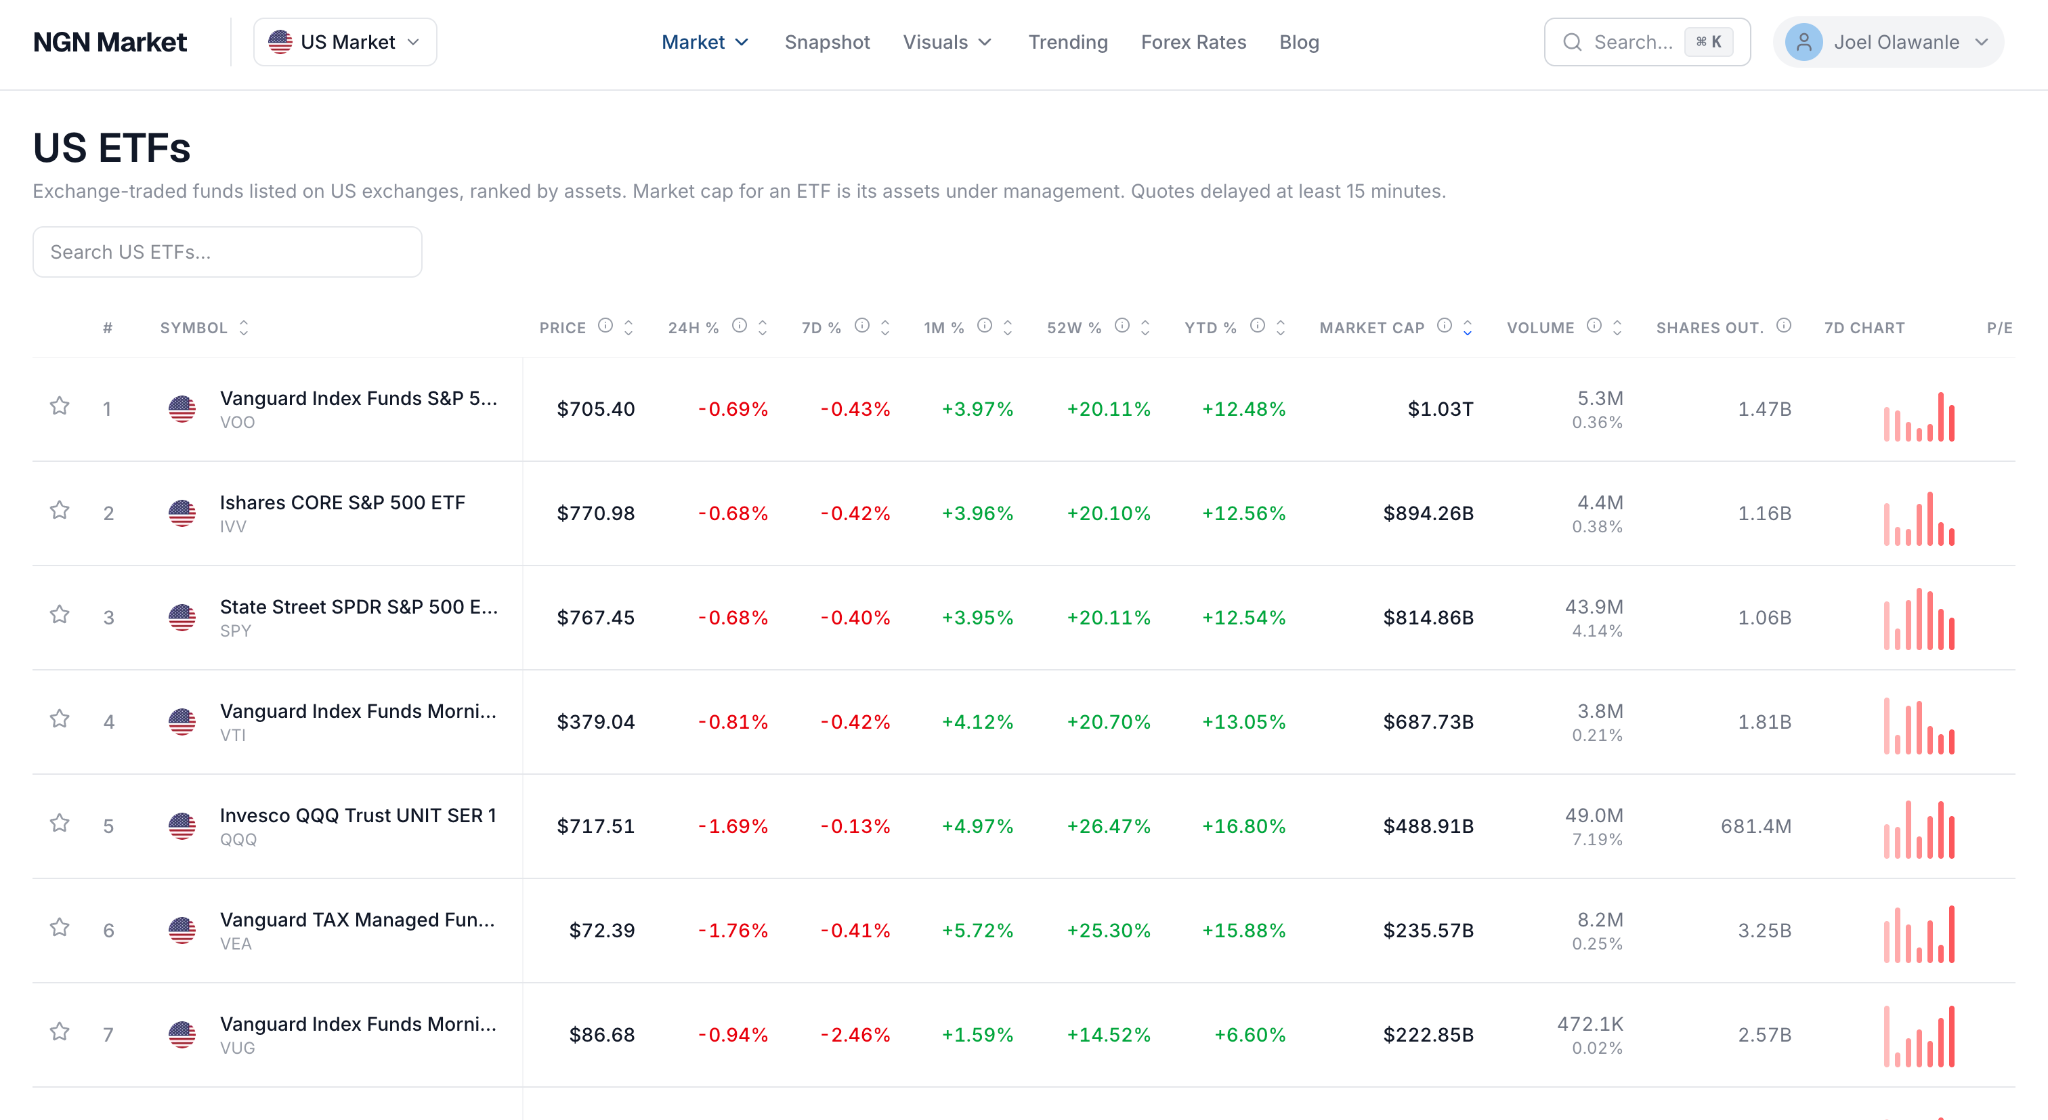Open the VUG fund link

coord(358,1024)
